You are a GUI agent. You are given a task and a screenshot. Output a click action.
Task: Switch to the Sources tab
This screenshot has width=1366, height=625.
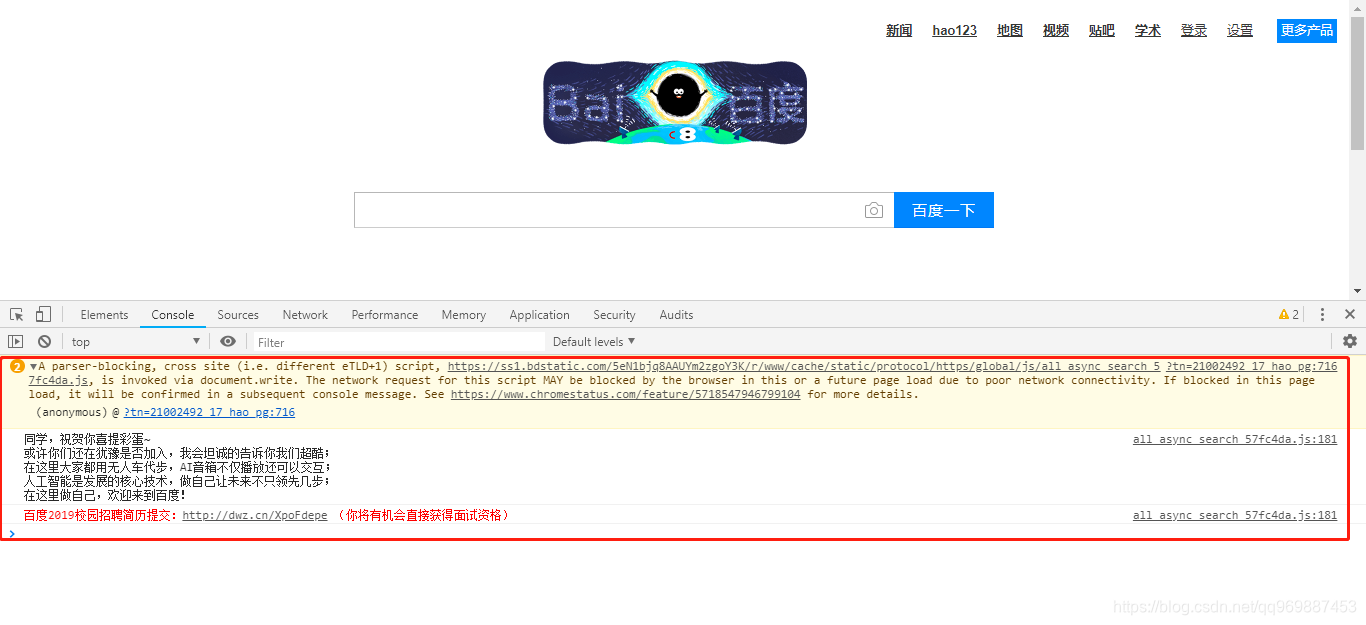coord(238,314)
